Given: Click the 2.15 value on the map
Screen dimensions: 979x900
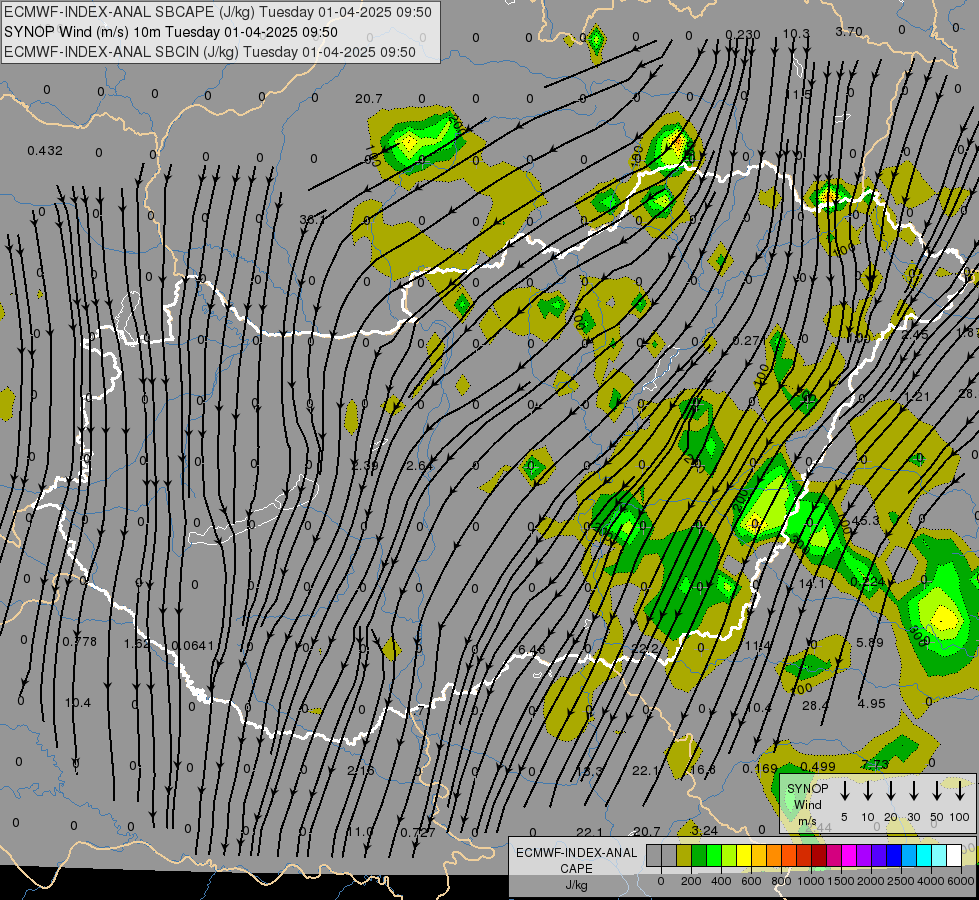Looking at the screenshot, I should pyautogui.click(x=361, y=770).
